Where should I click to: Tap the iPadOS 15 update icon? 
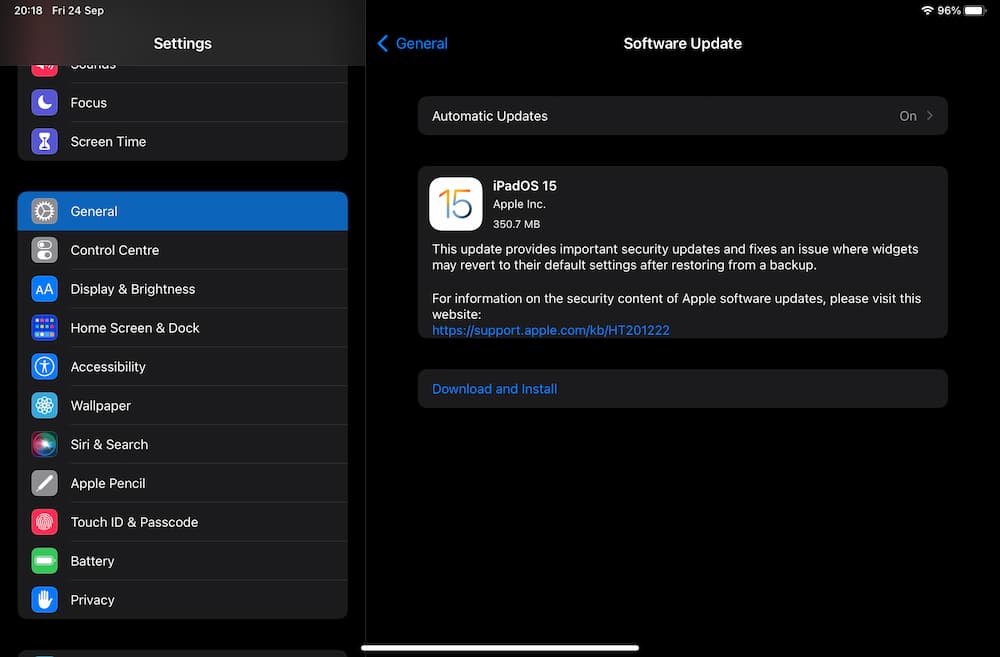(x=455, y=204)
